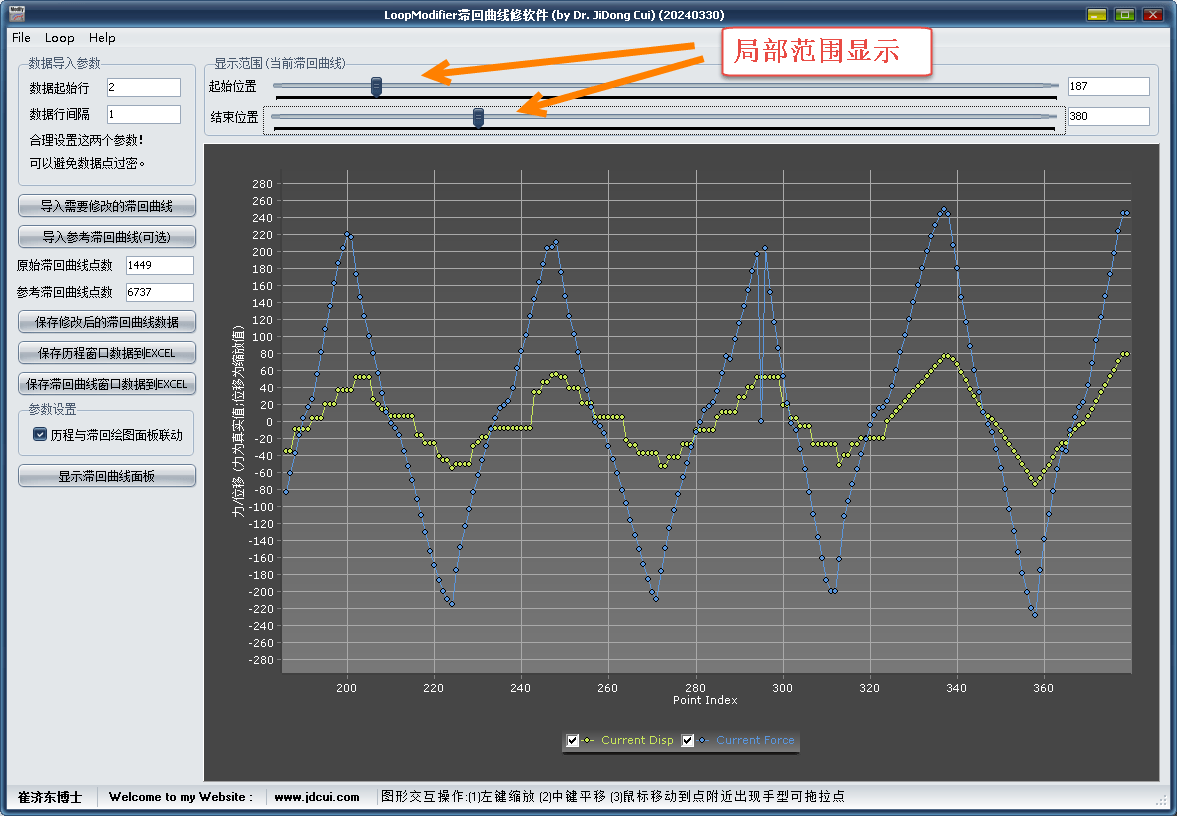Click the resize grip in window corner
The image size is (1177, 816).
coord(1162,801)
